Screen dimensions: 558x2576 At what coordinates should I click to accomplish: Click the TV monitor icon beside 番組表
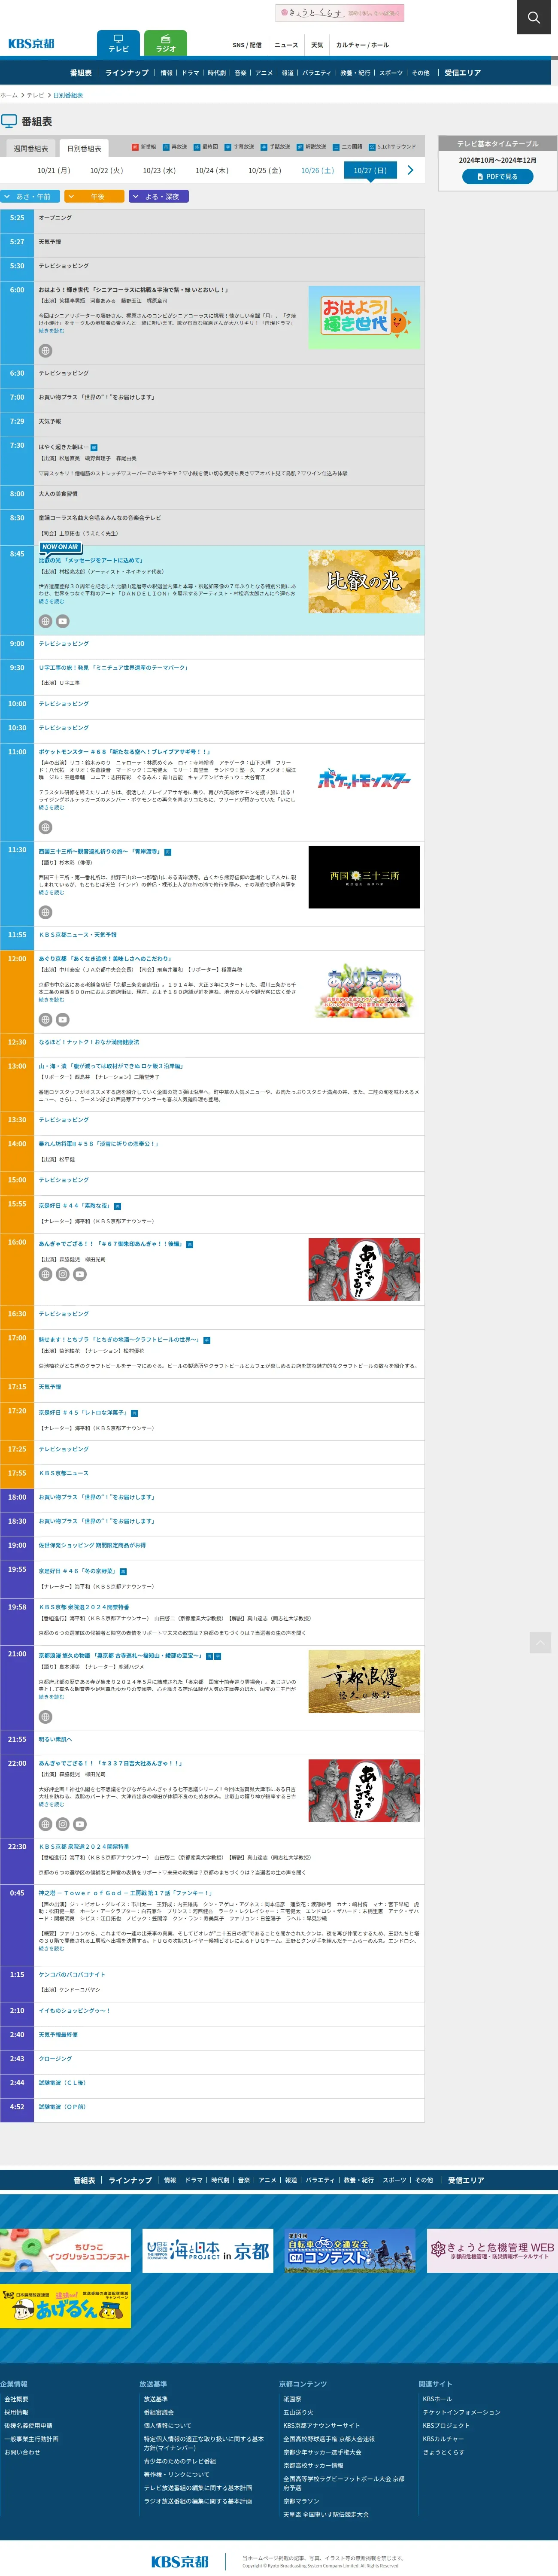(x=9, y=121)
